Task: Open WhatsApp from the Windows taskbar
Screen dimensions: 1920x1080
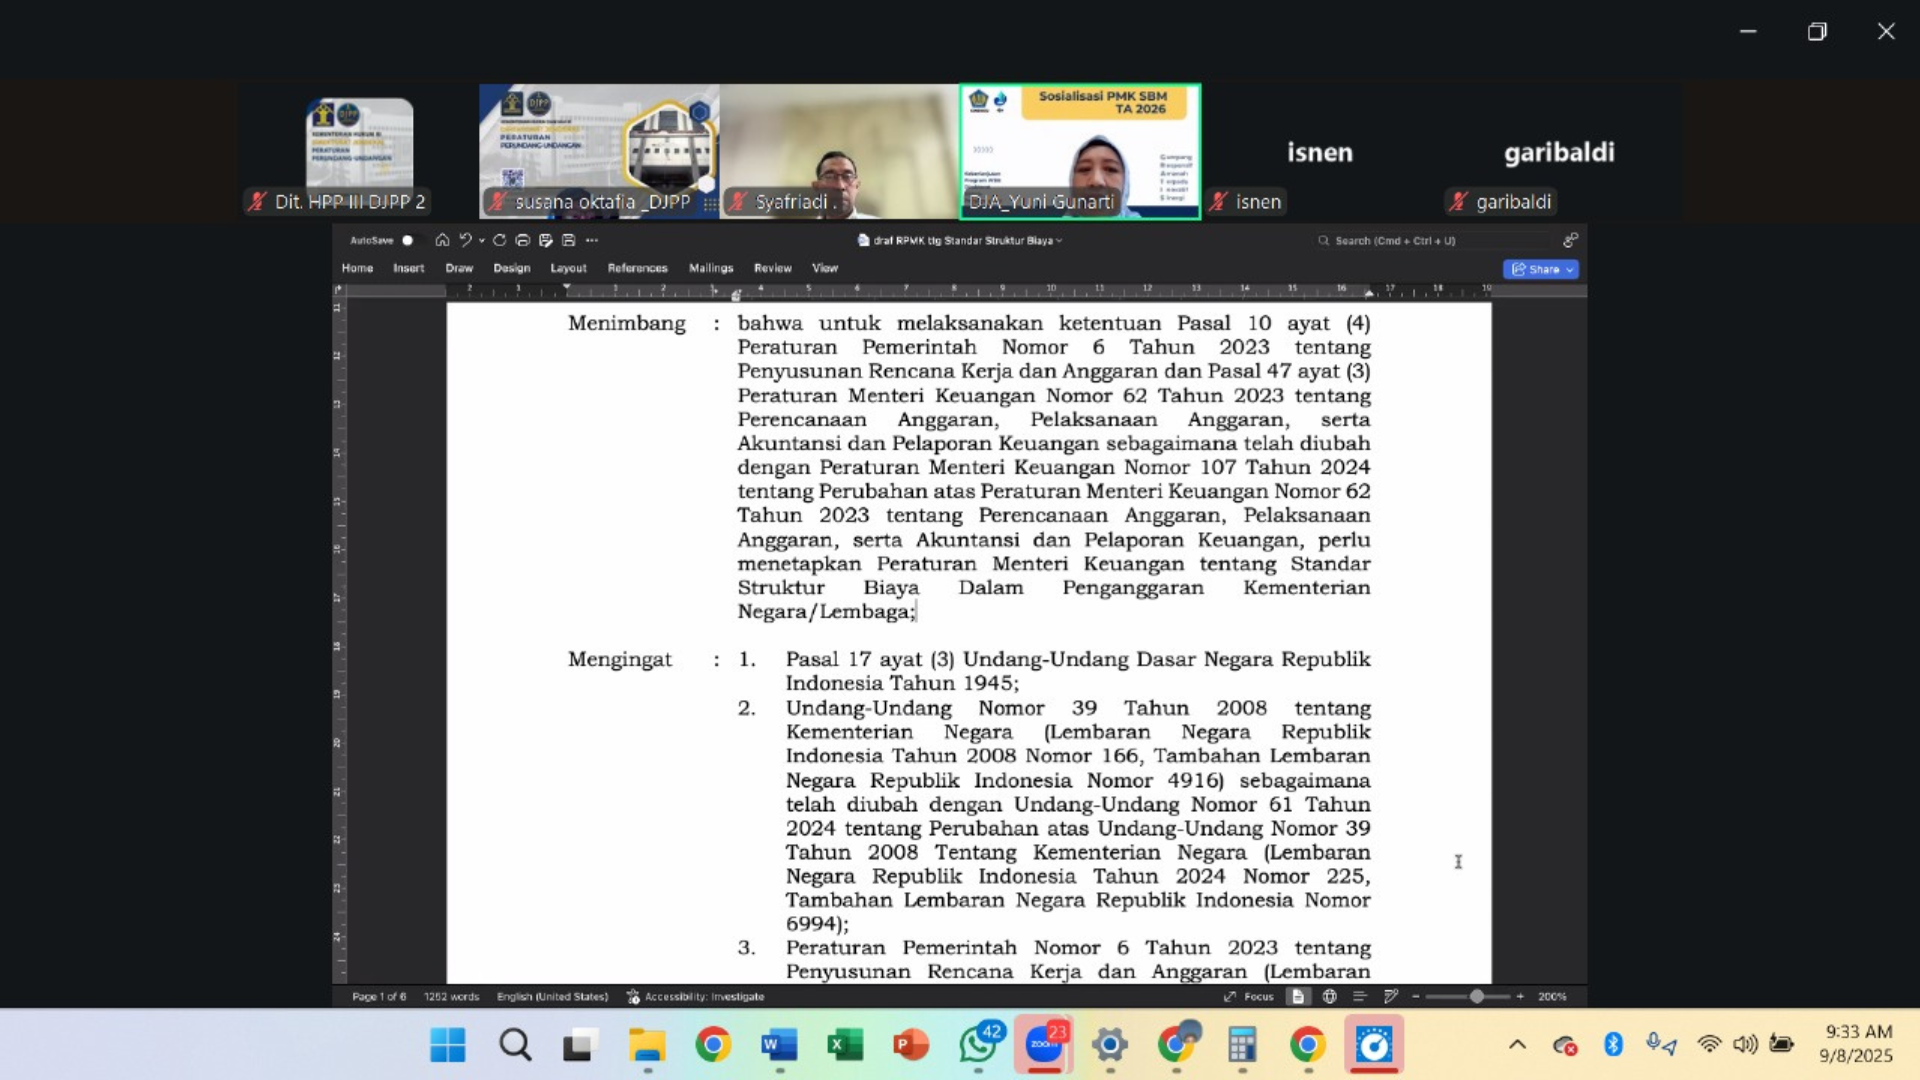Action: pyautogui.click(x=978, y=1045)
